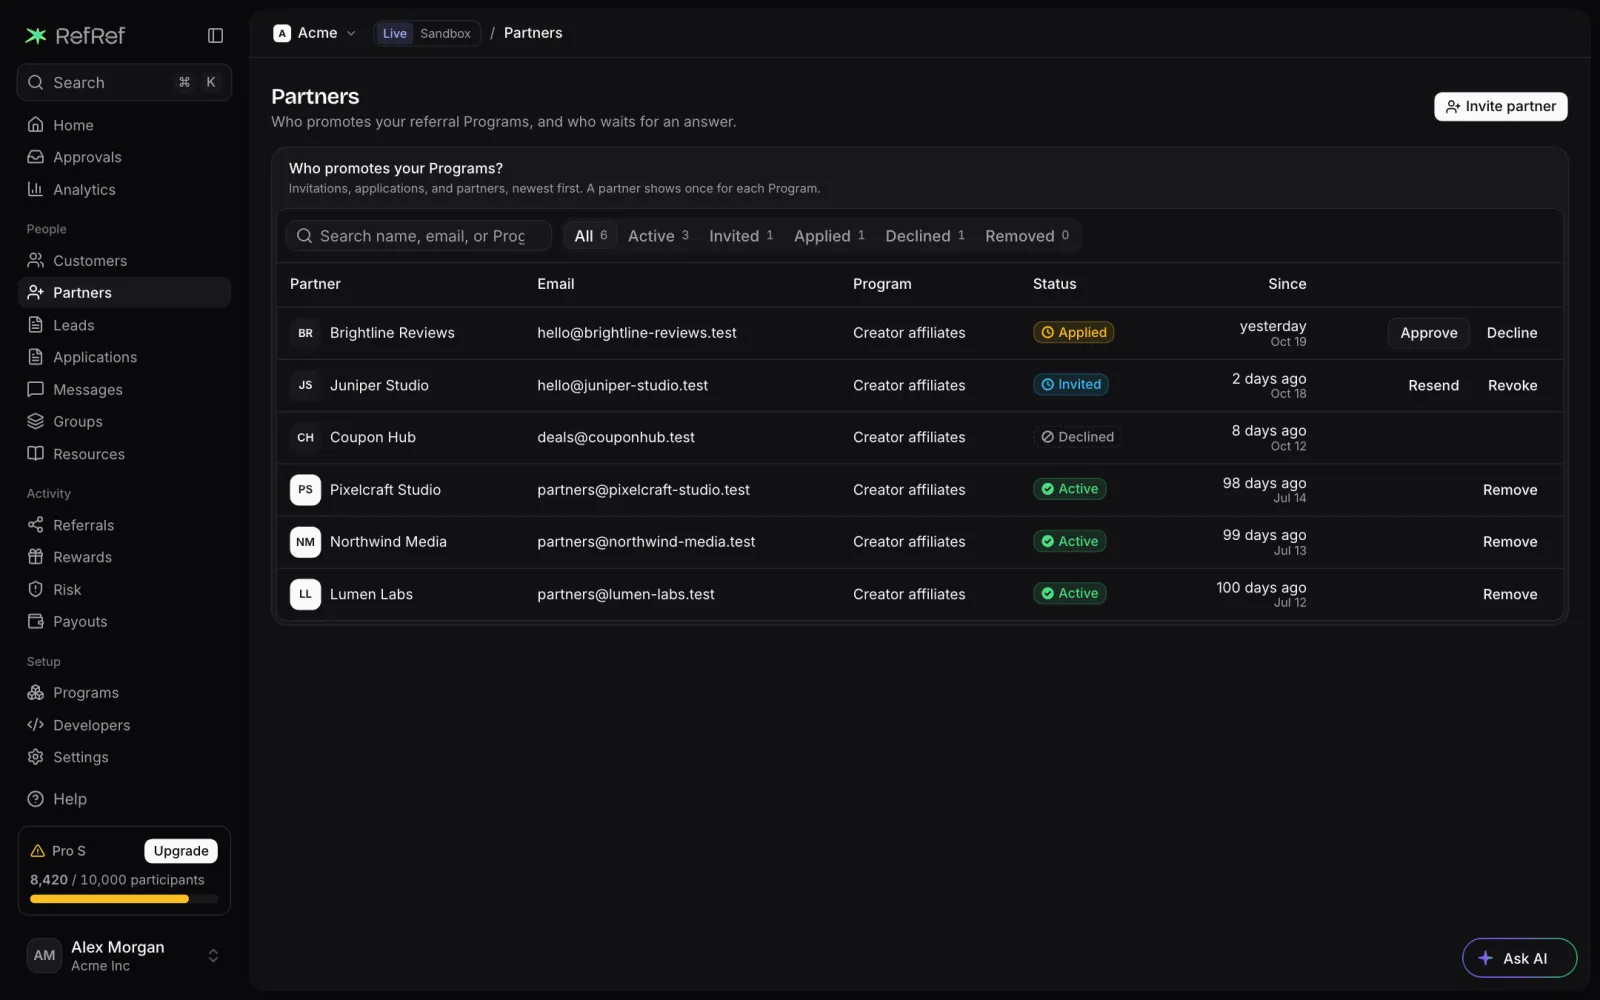The height and width of the screenshot is (1000, 1600).
Task: Remove Lumen Labs partner
Action: [1510, 594]
